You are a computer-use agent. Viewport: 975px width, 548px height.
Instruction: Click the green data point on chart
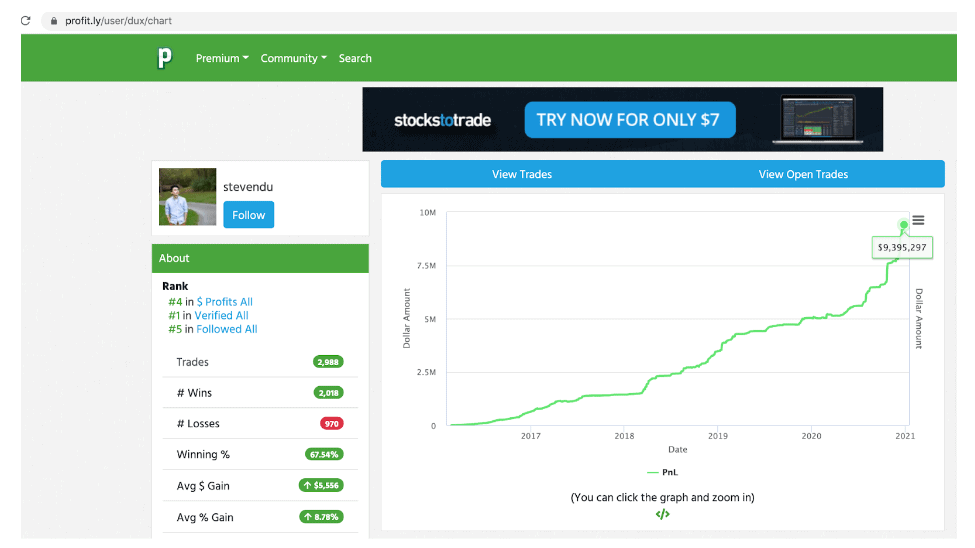coord(903,225)
